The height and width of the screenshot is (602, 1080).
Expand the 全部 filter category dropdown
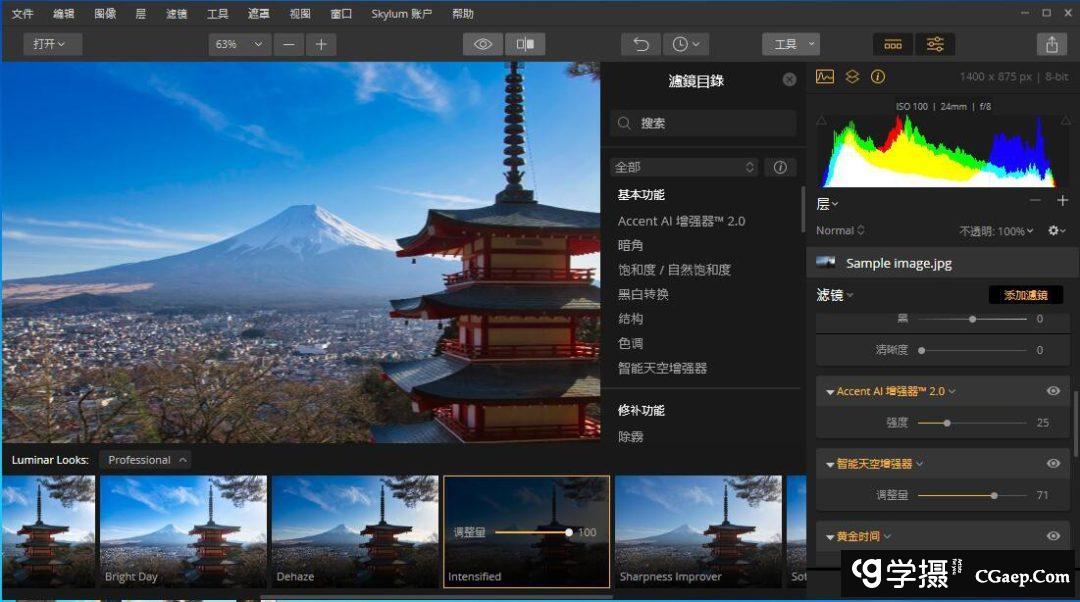click(684, 167)
